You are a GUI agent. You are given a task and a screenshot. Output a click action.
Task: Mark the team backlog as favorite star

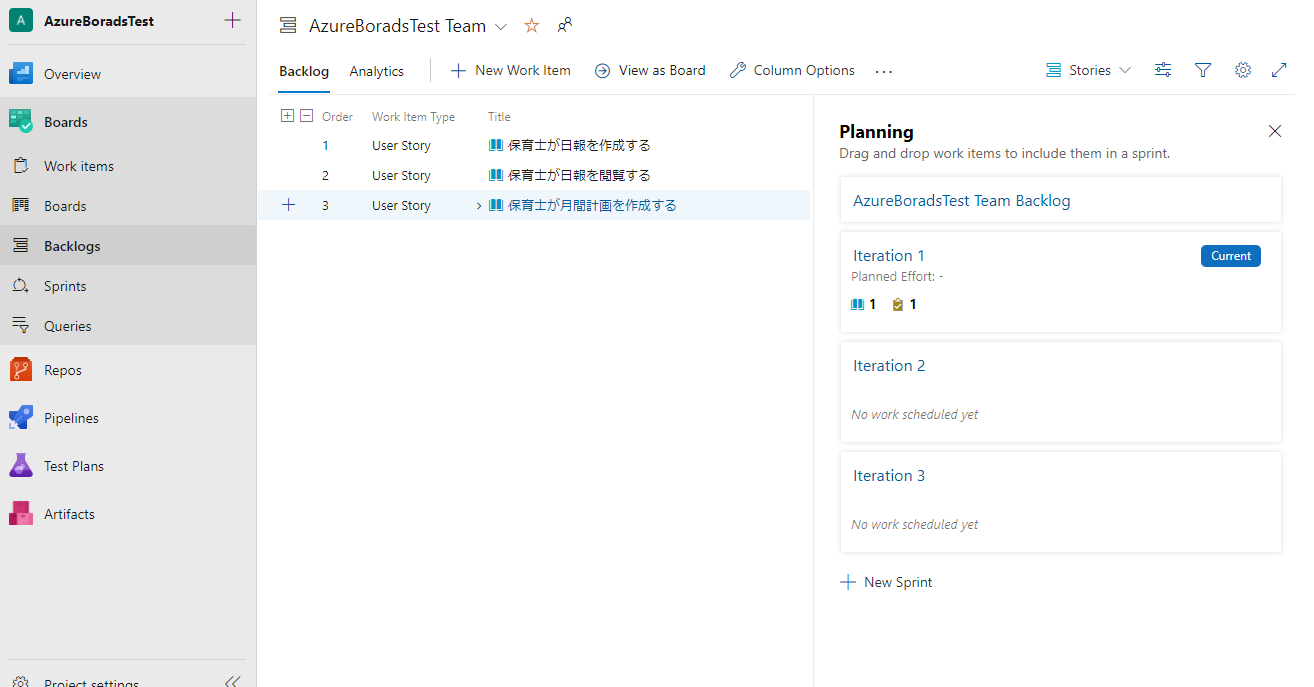tap(532, 26)
